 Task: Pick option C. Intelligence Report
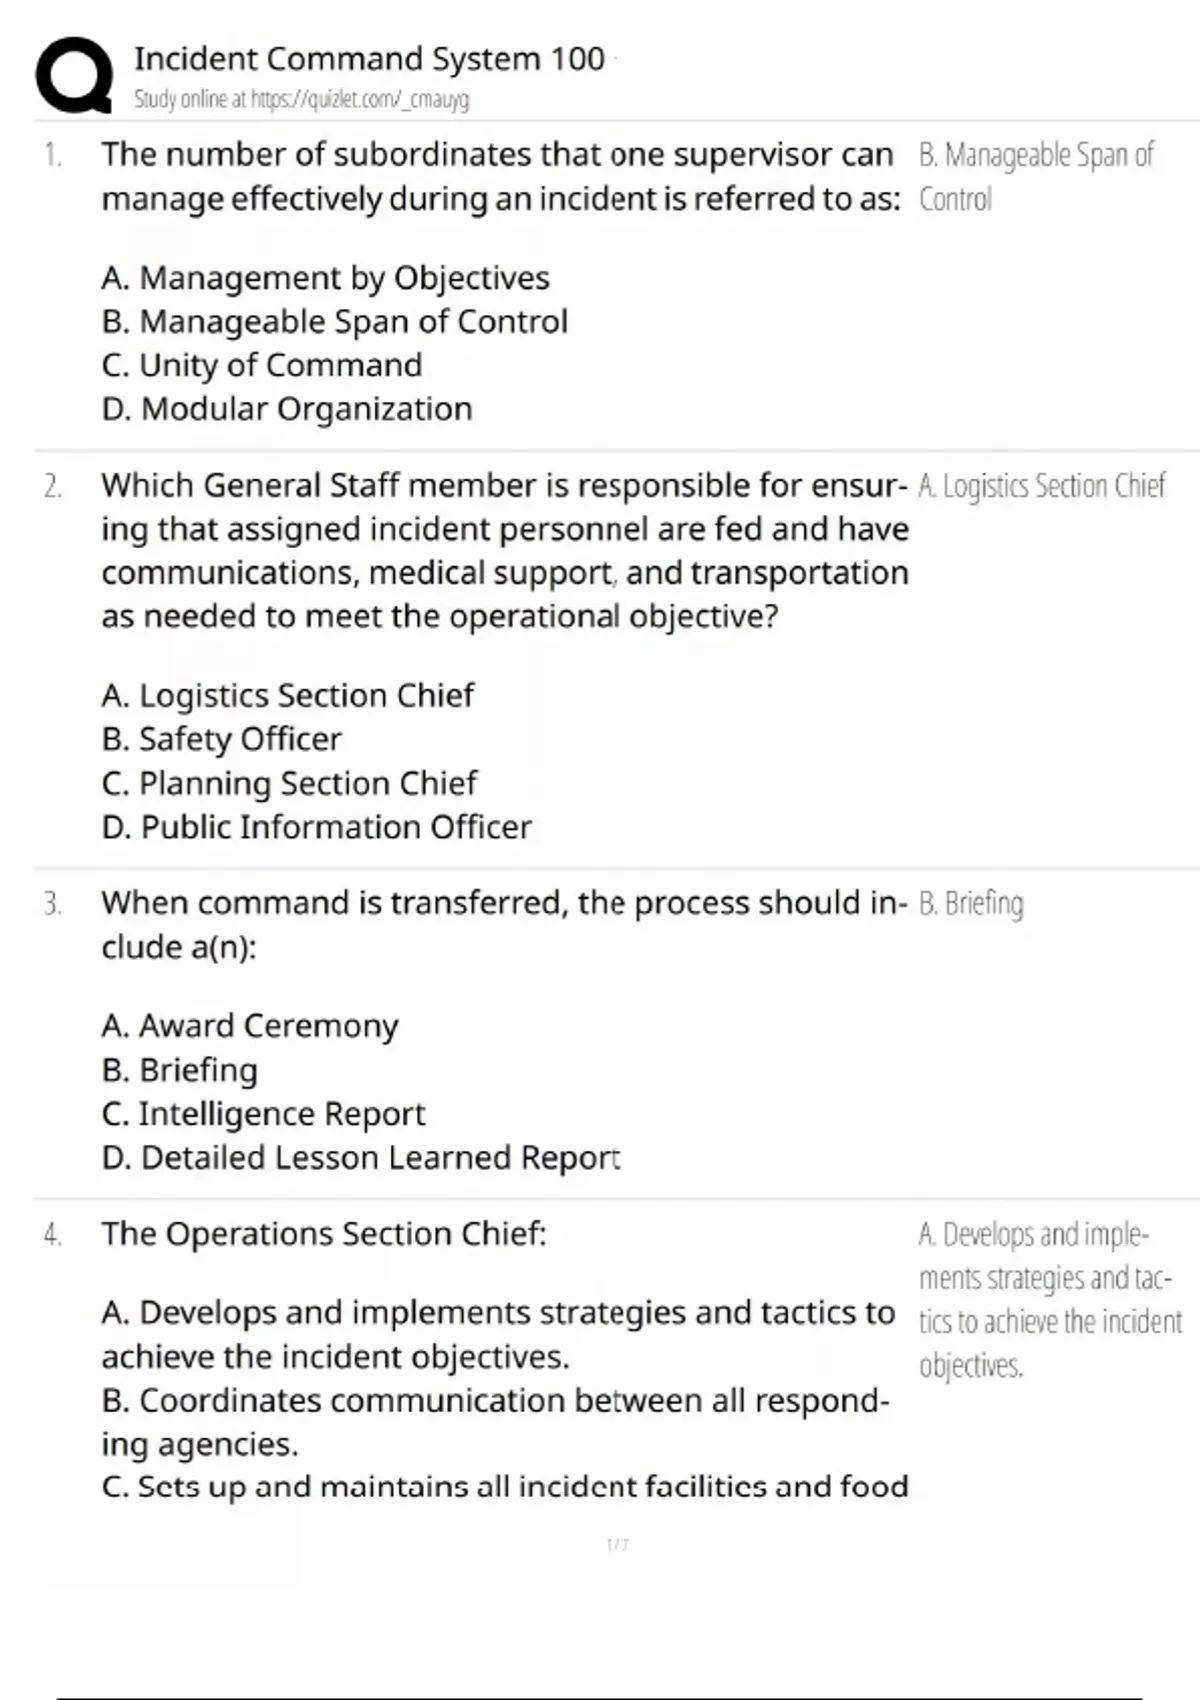pyautogui.click(x=263, y=1114)
